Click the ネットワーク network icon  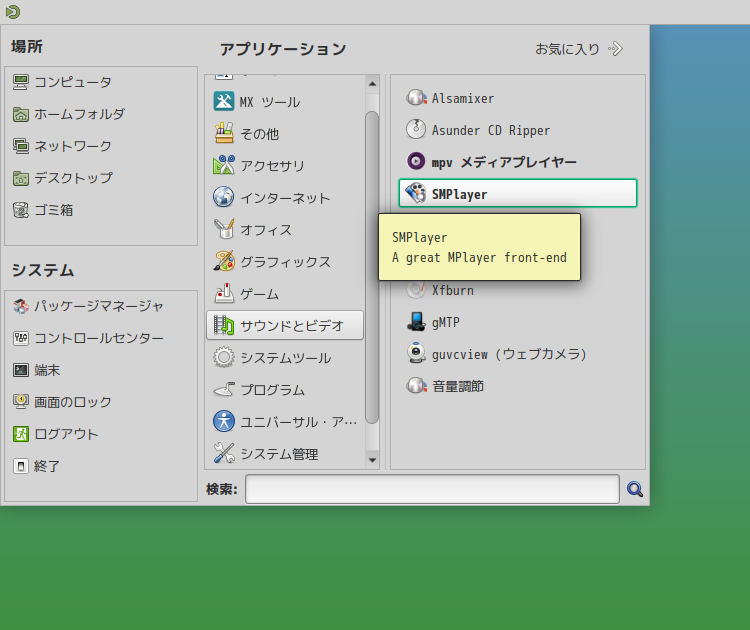click(x=21, y=146)
